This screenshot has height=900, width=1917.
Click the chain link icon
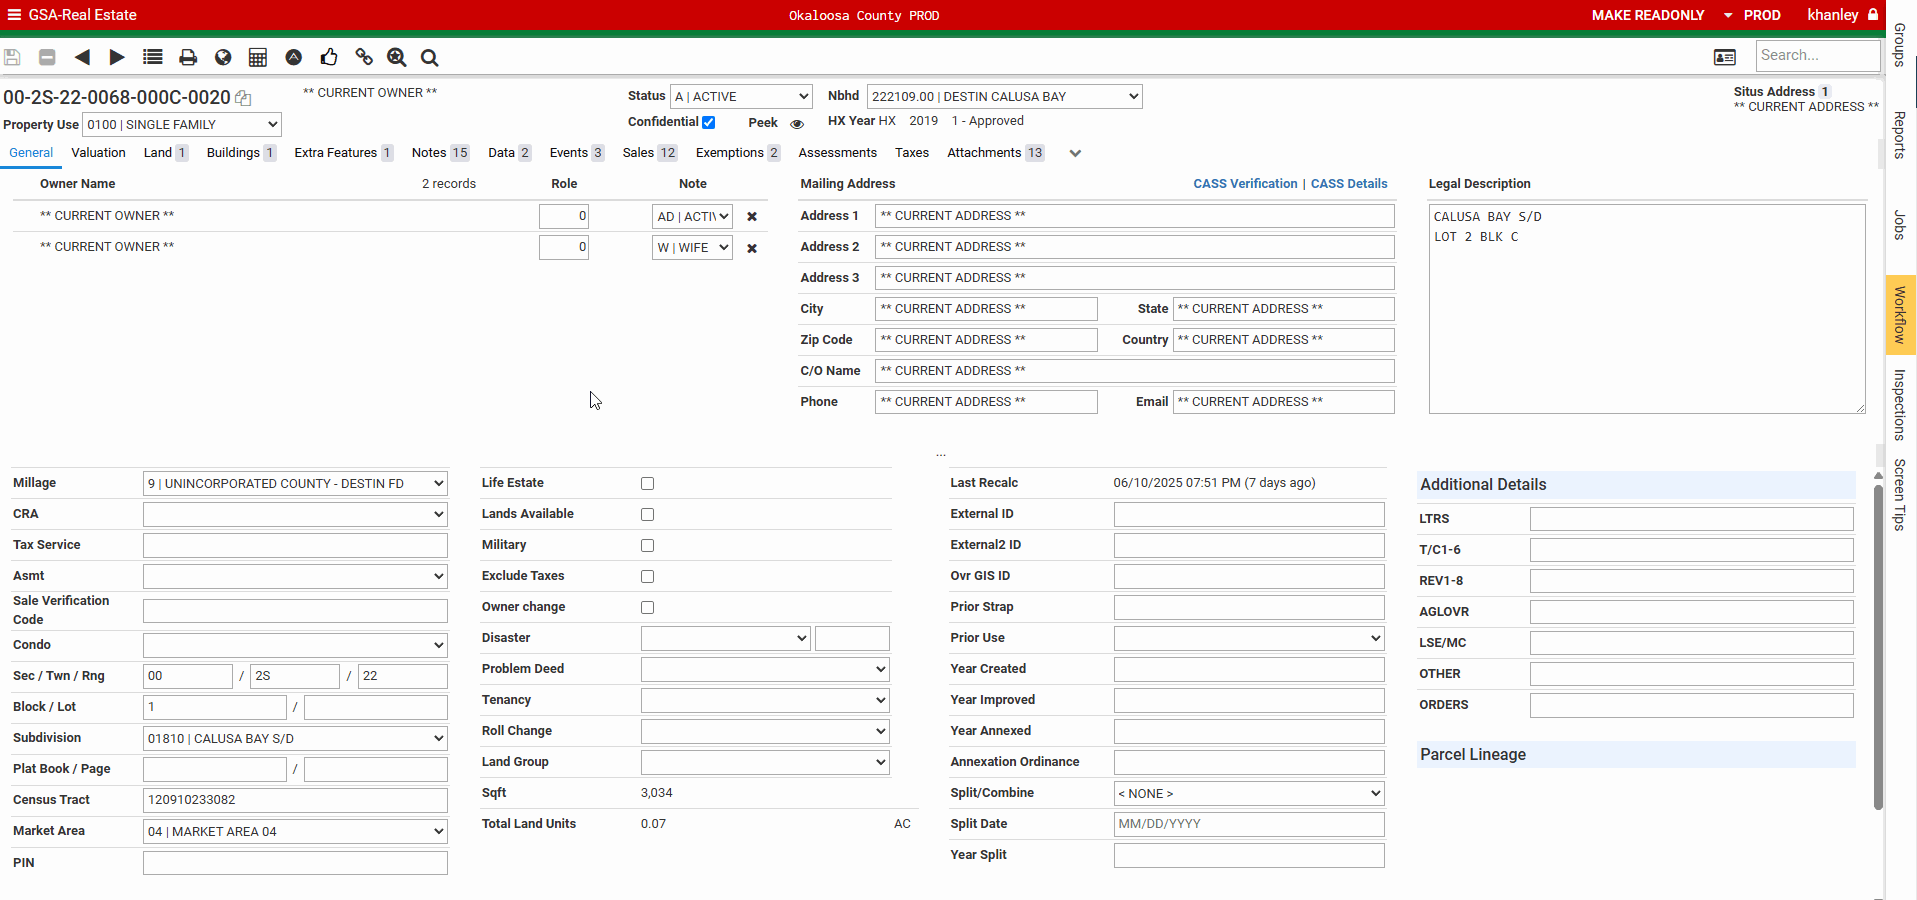364,58
